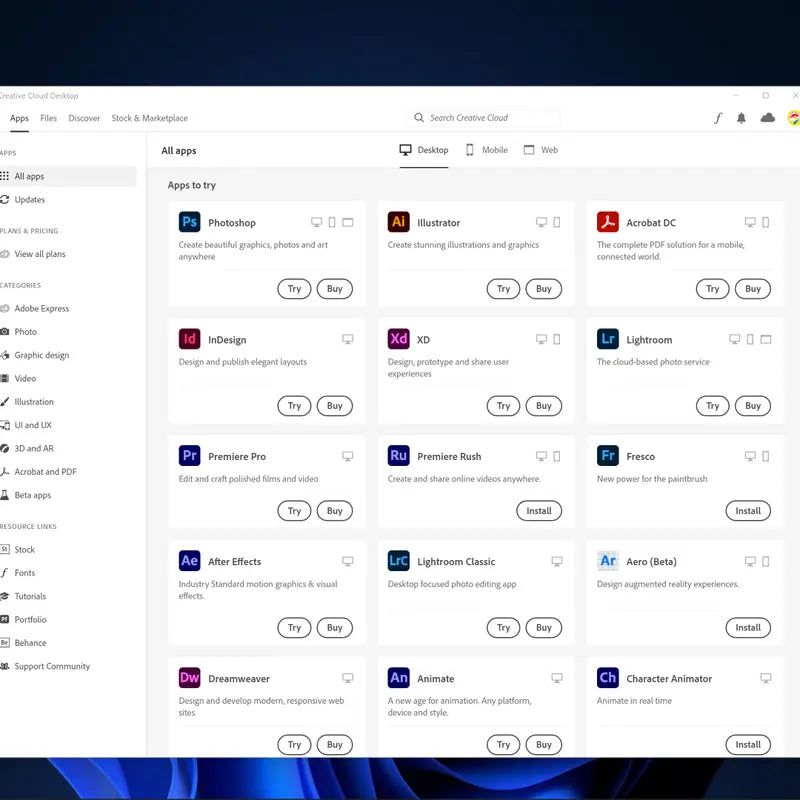The width and height of the screenshot is (800, 800).
Task: Open the Discover section
Action: click(84, 118)
